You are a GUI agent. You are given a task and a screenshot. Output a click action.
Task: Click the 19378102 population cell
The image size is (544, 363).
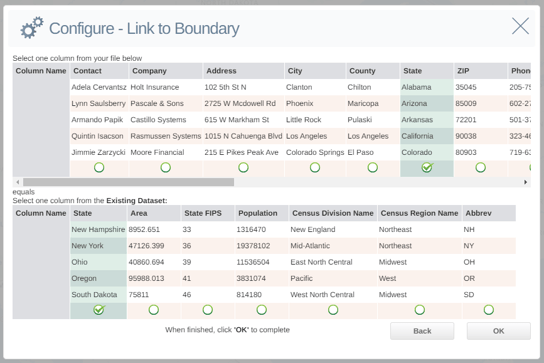(262, 246)
